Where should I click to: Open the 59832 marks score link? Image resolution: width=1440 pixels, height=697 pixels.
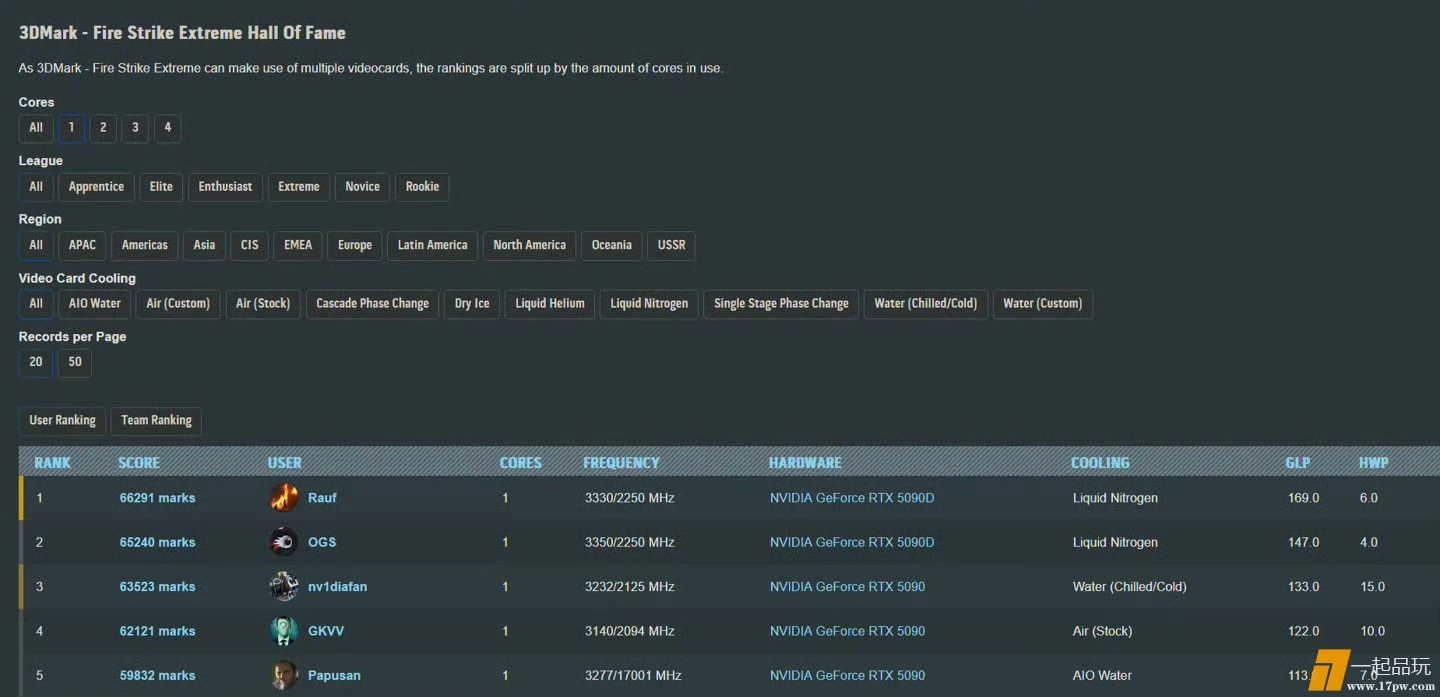coord(157,676)
